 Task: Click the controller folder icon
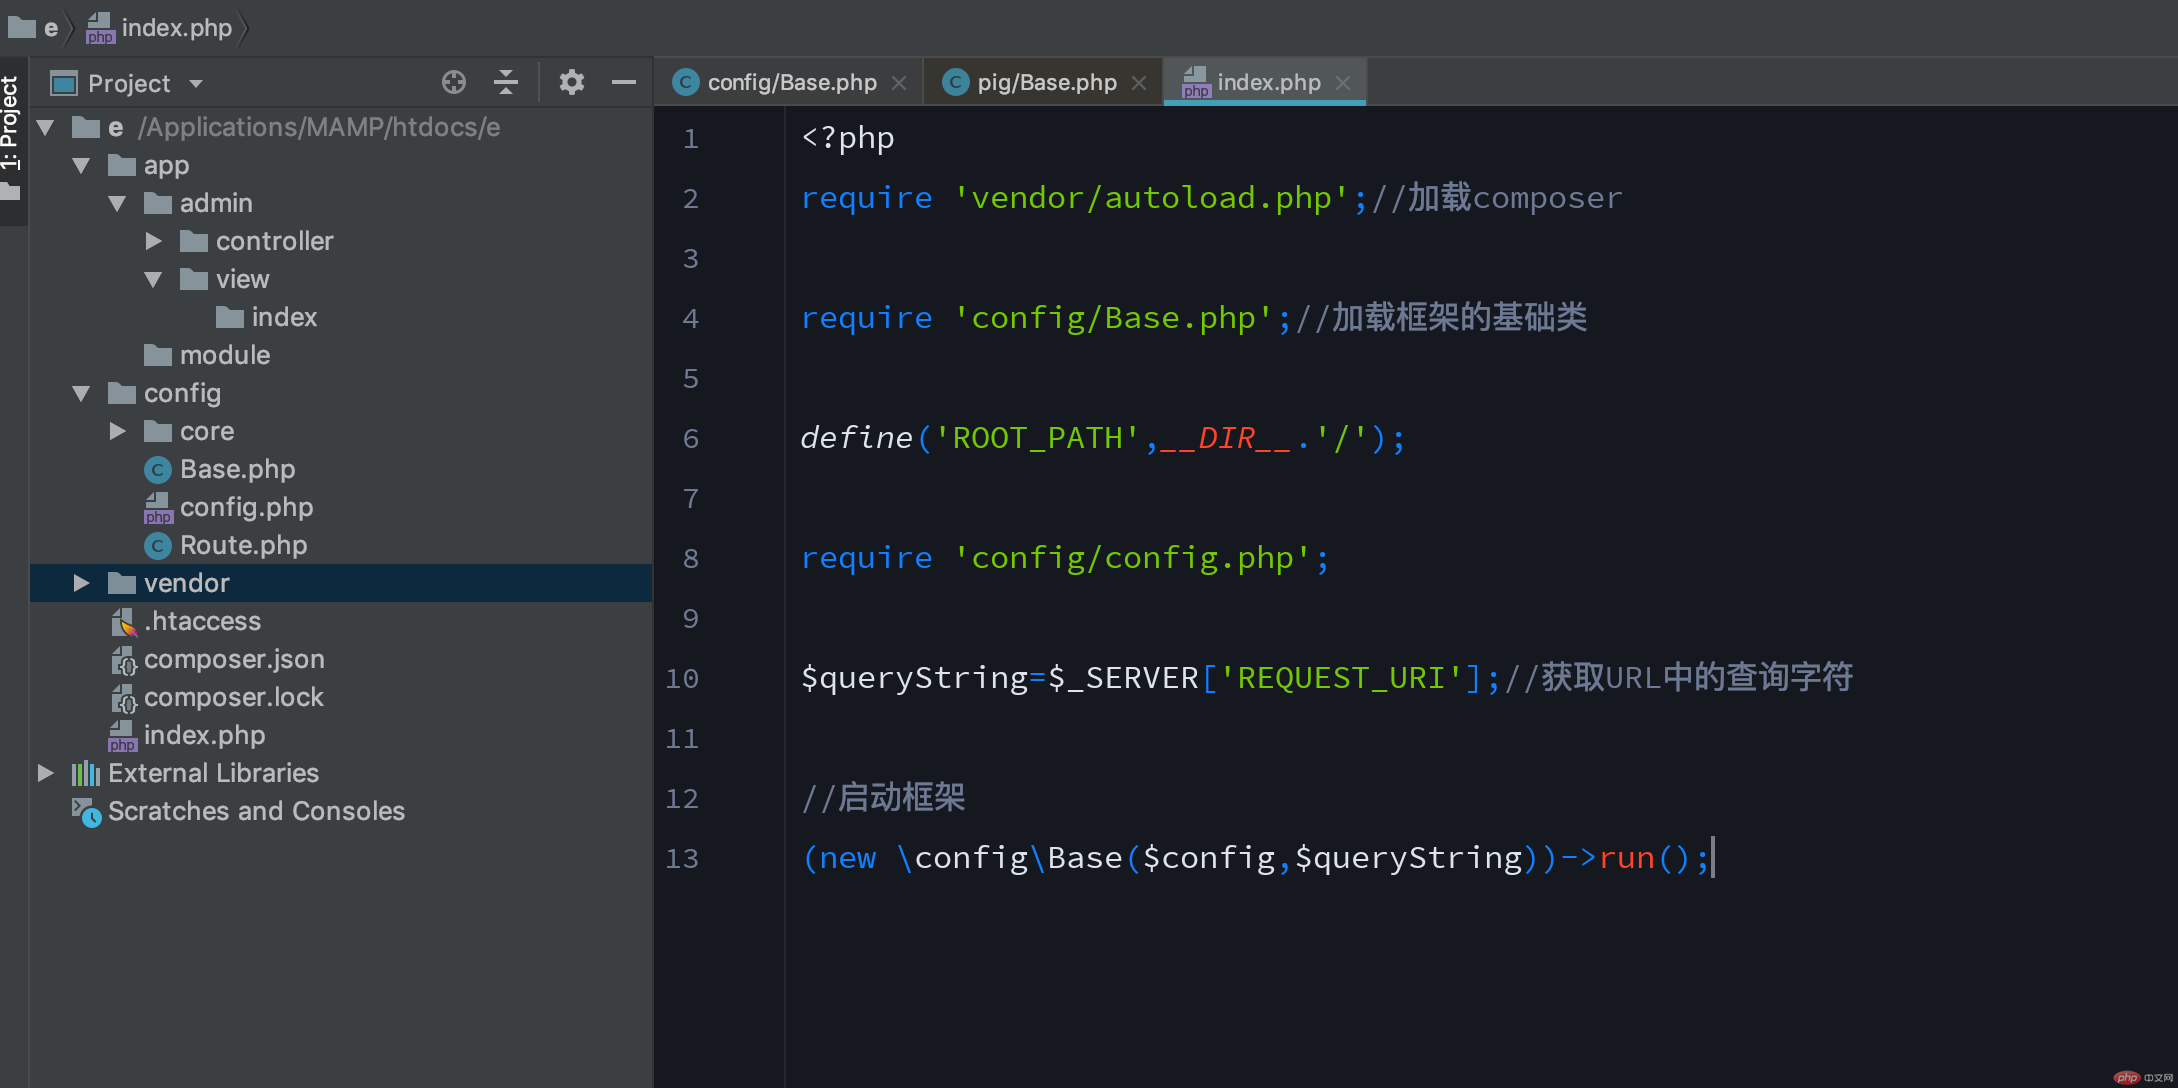[x=194, y=241]
